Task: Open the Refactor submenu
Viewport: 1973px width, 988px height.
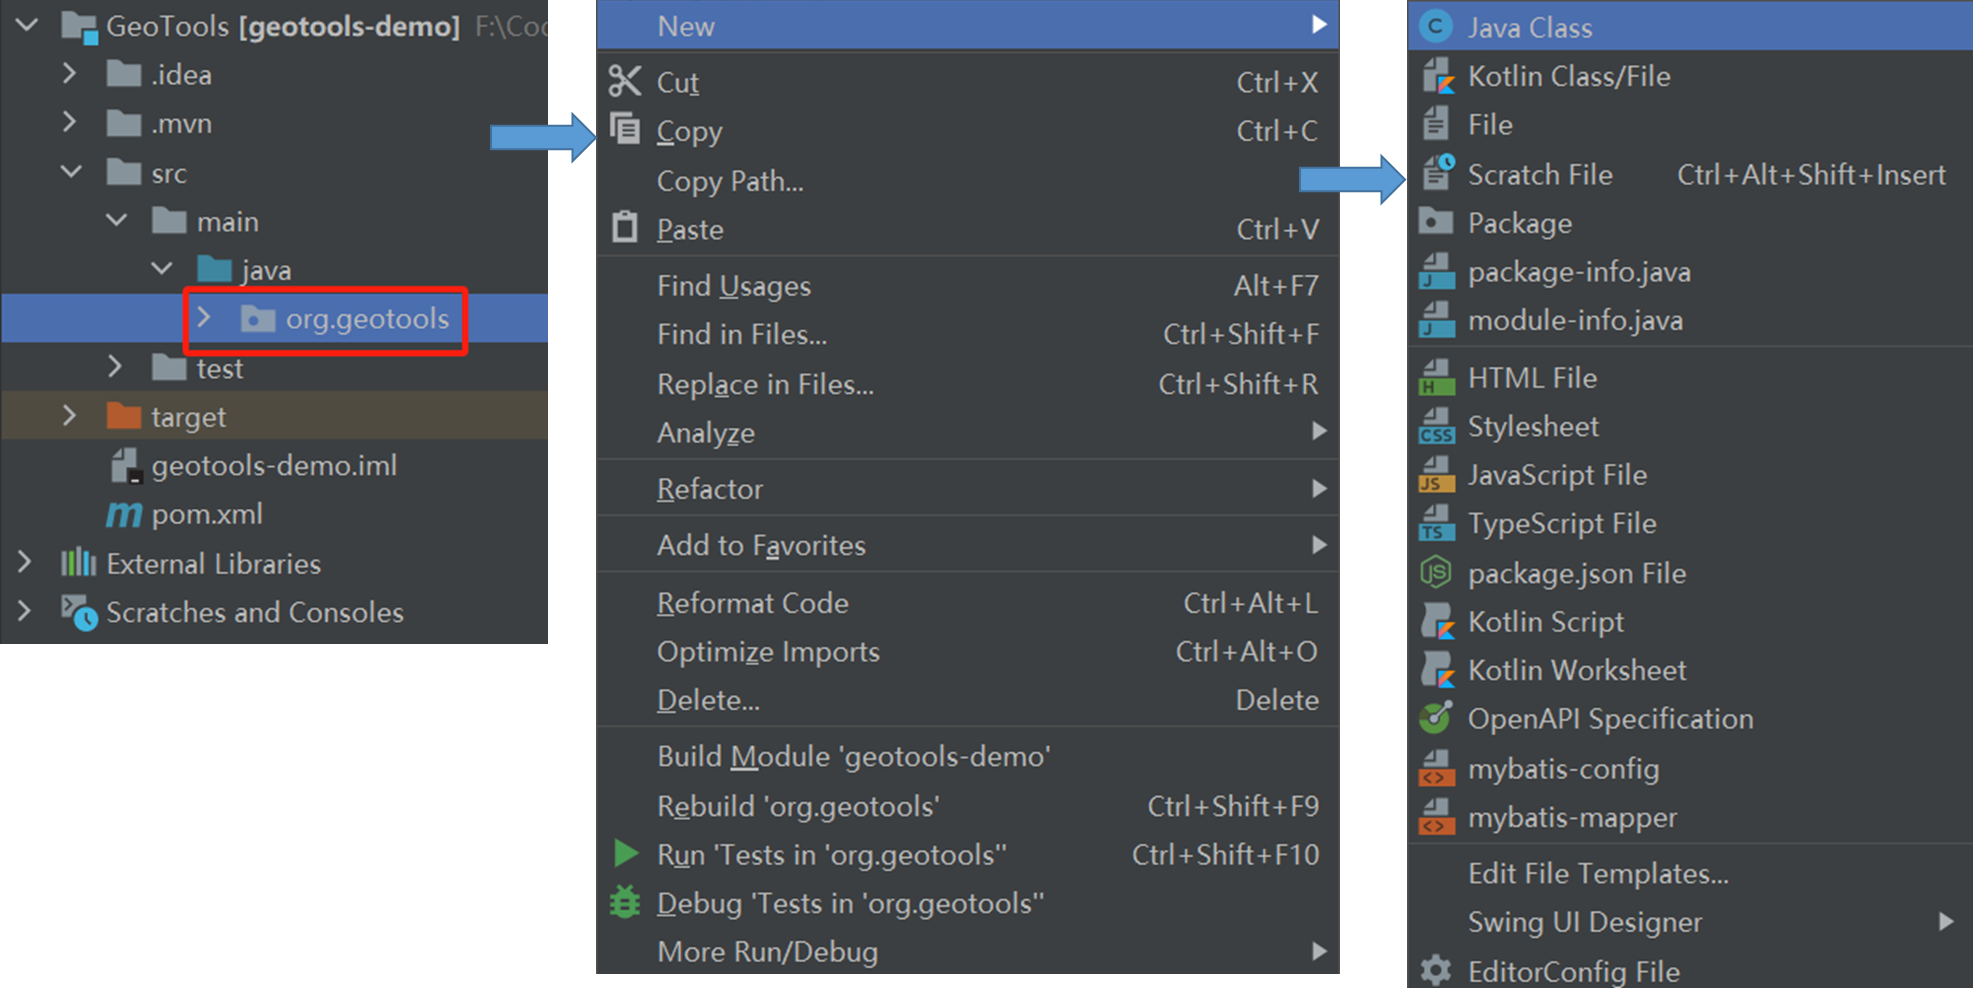Action: pyautogui.click(x=710, y=489)
